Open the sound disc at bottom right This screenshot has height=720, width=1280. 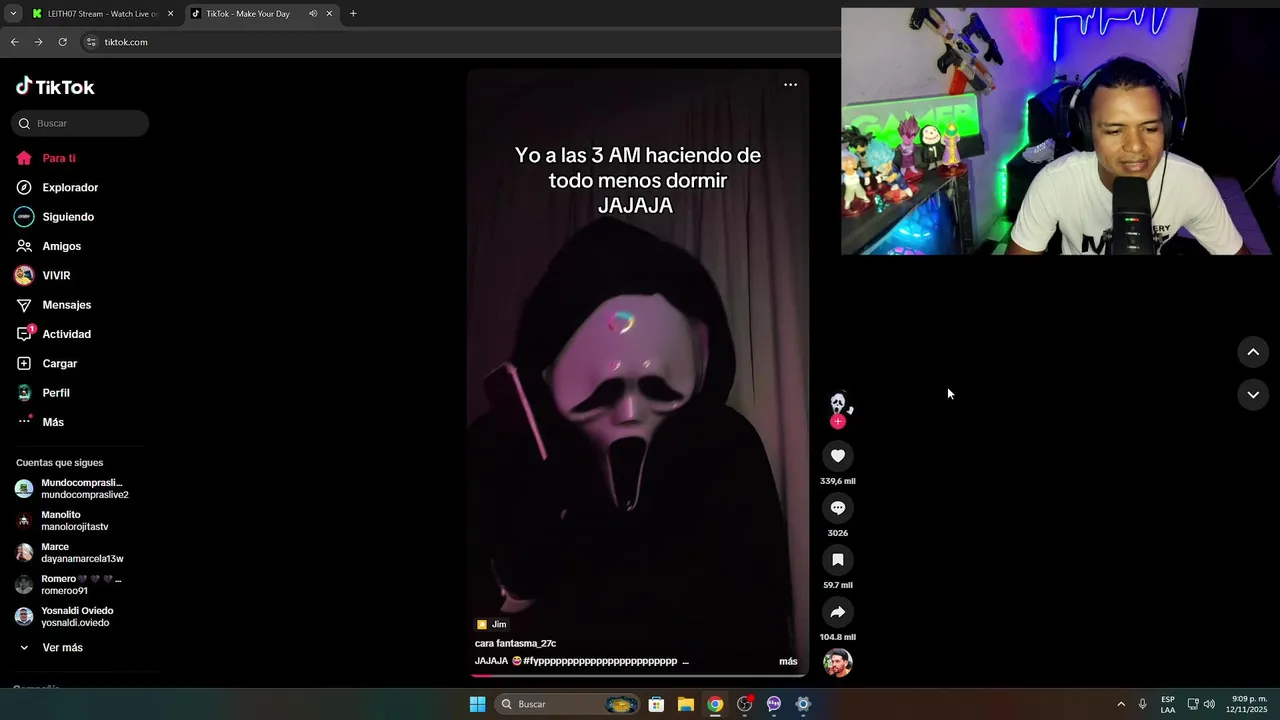[x=838, y=663]
